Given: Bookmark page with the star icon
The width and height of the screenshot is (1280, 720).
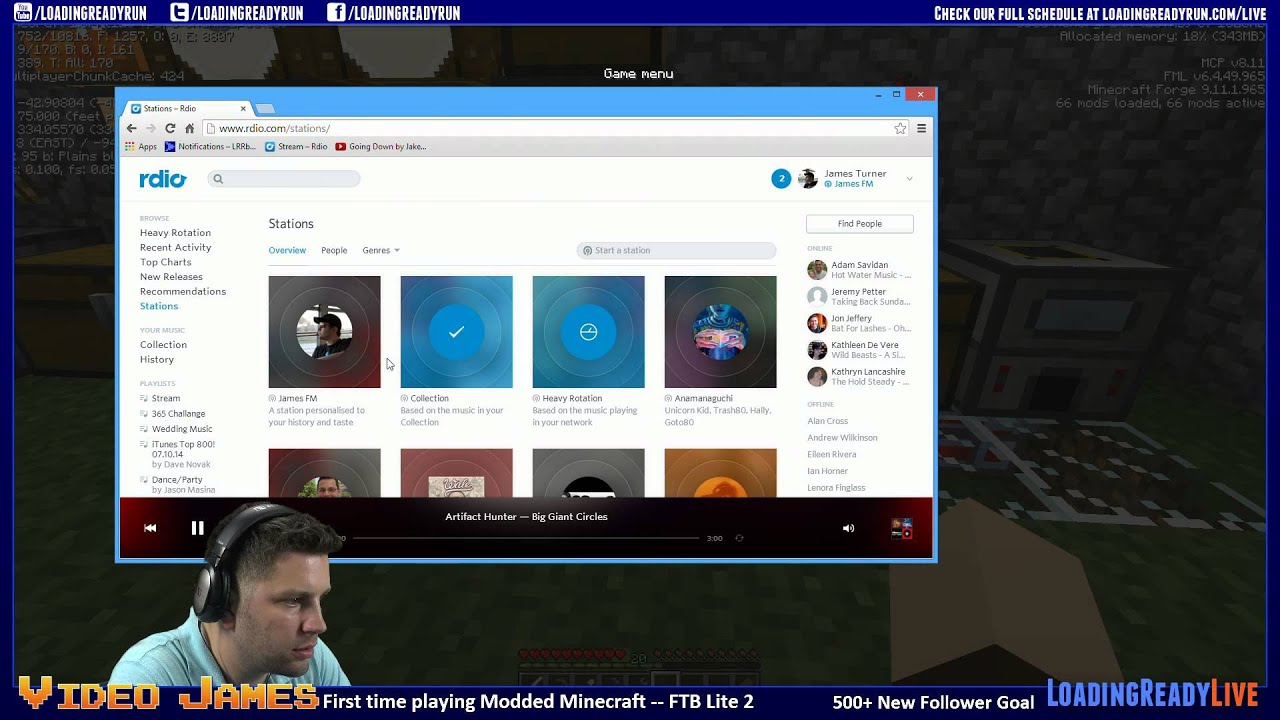Looking at the screenshot, I should [x=900, y=128].
